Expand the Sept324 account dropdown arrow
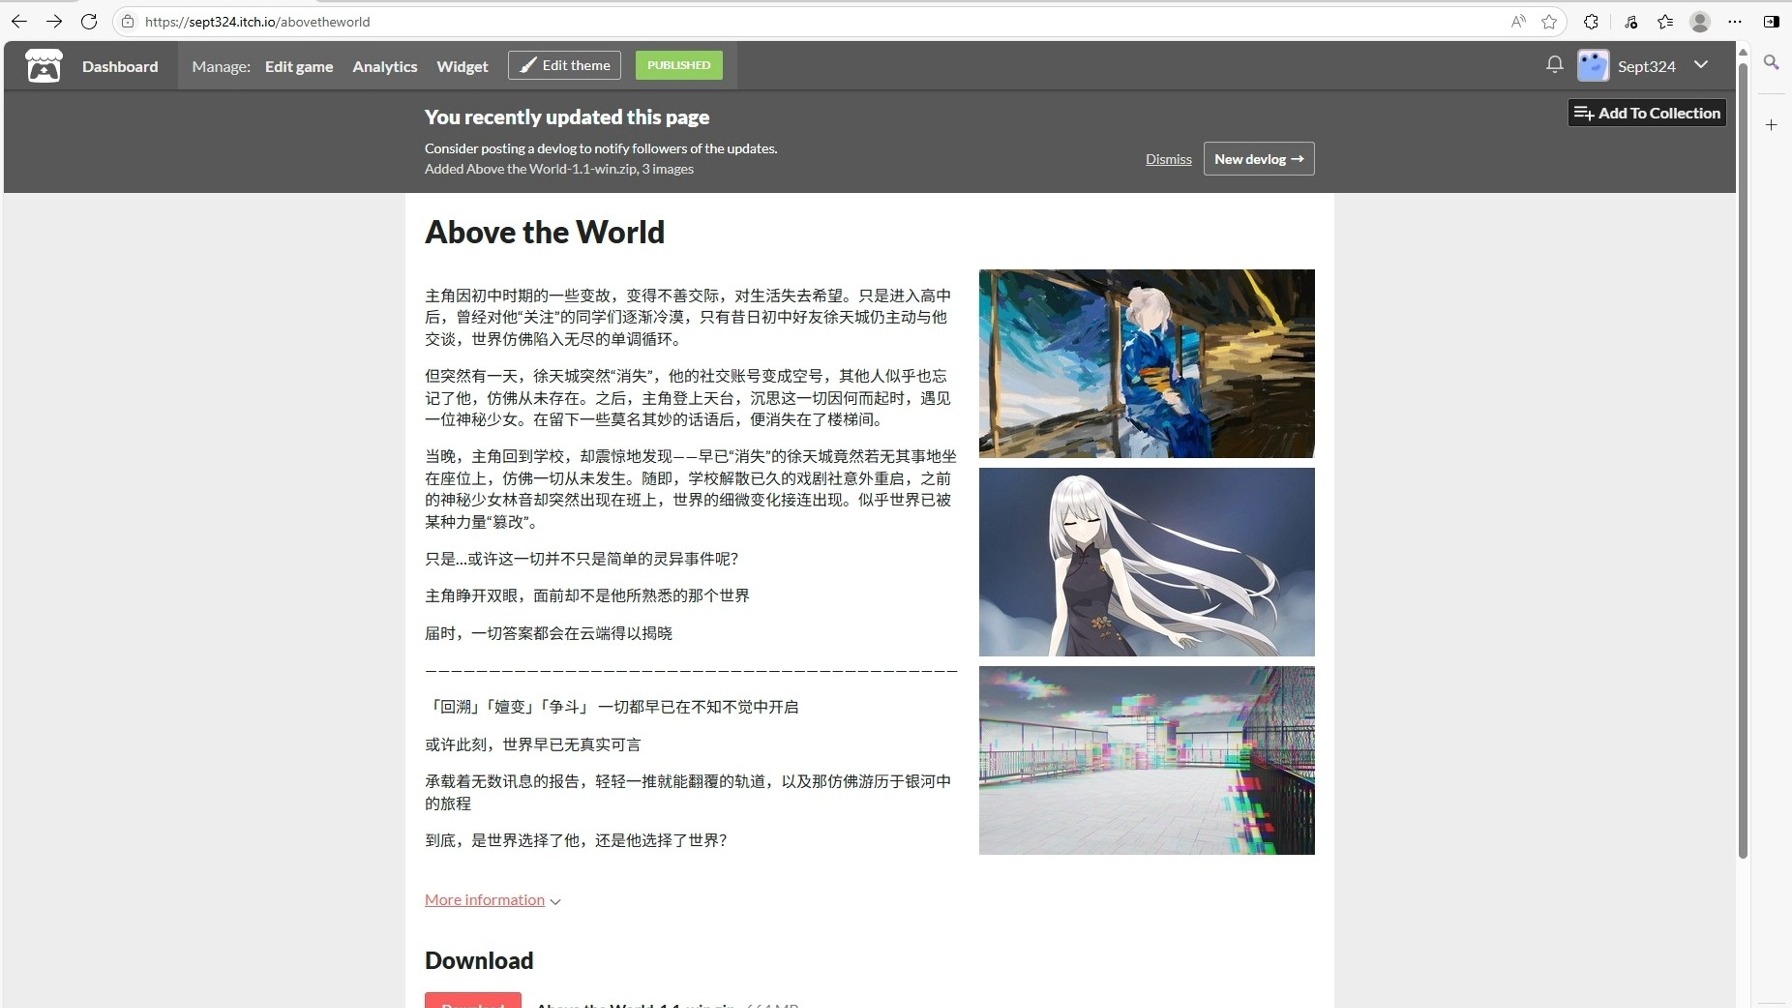This screenshot has height=1008, width=1792. pos(1701,65)
